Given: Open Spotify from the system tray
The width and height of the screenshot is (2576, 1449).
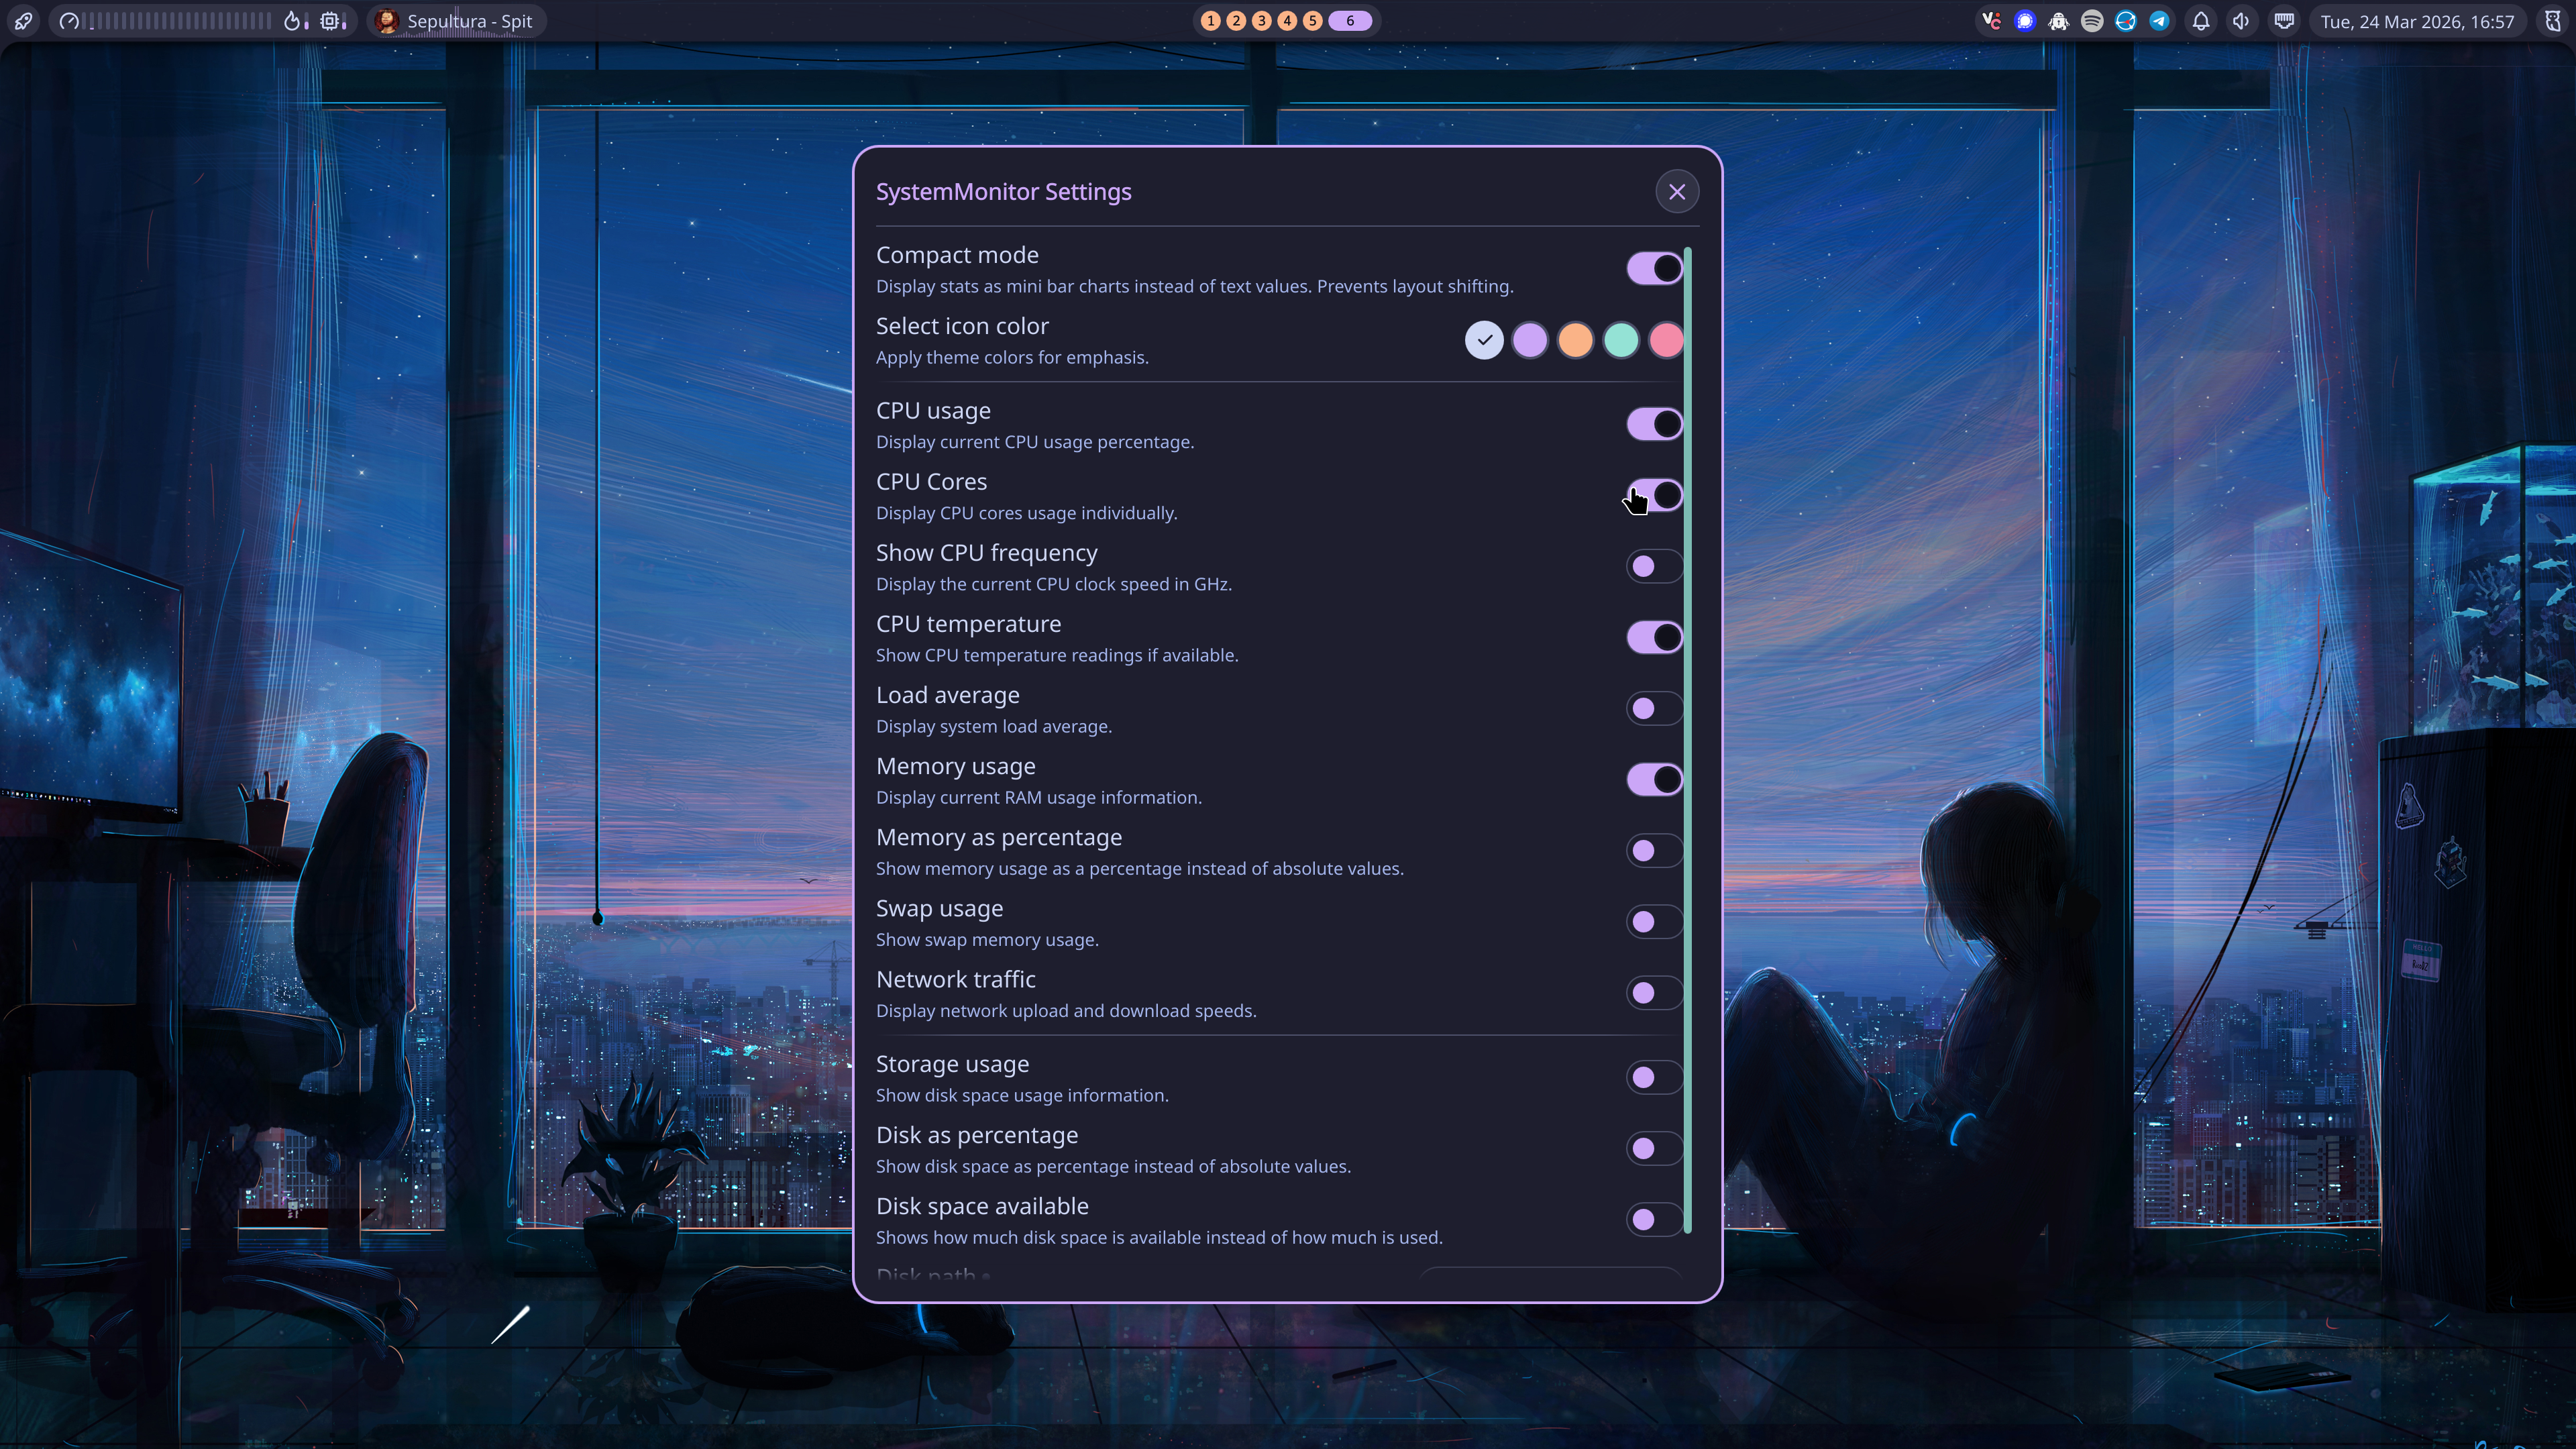Looking at the screenshot, I should [2092, 21].
